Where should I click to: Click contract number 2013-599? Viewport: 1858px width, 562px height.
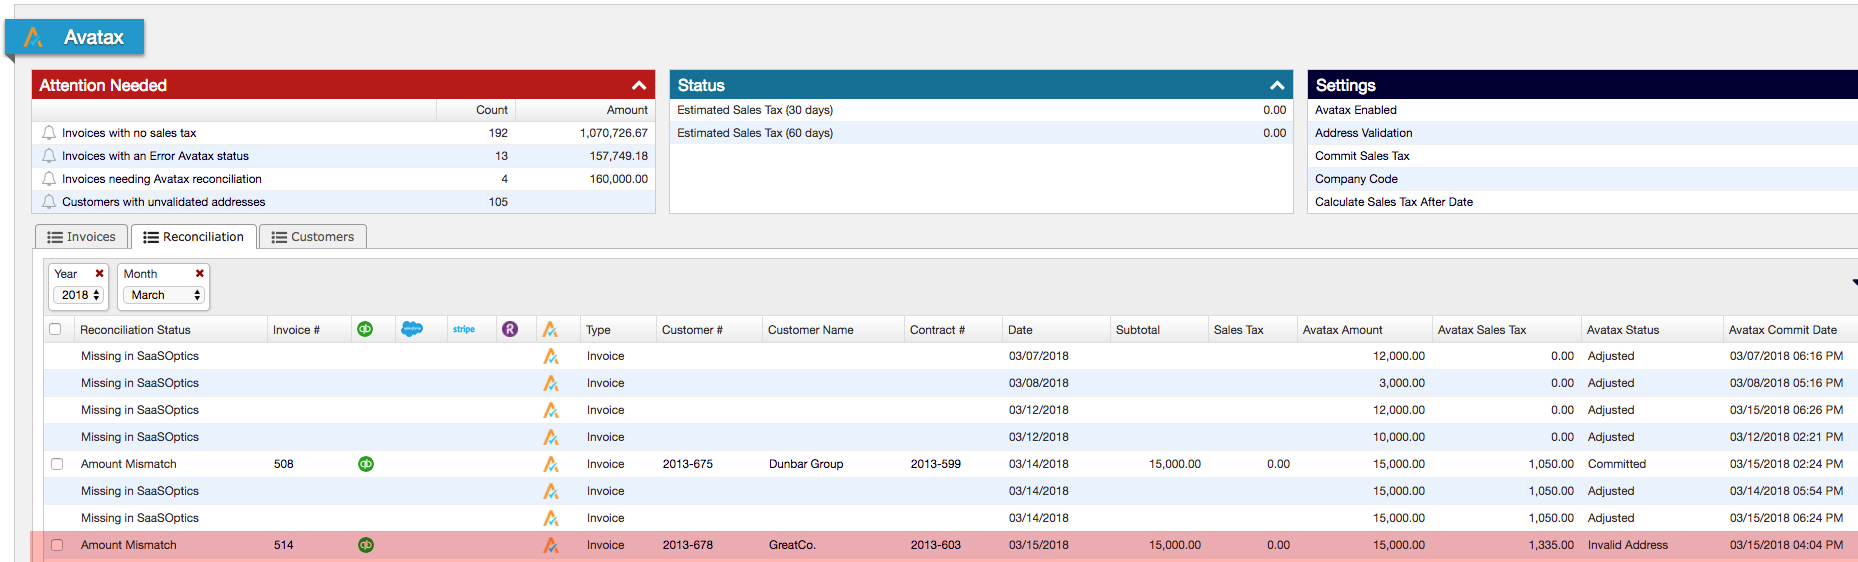(935, 464)
